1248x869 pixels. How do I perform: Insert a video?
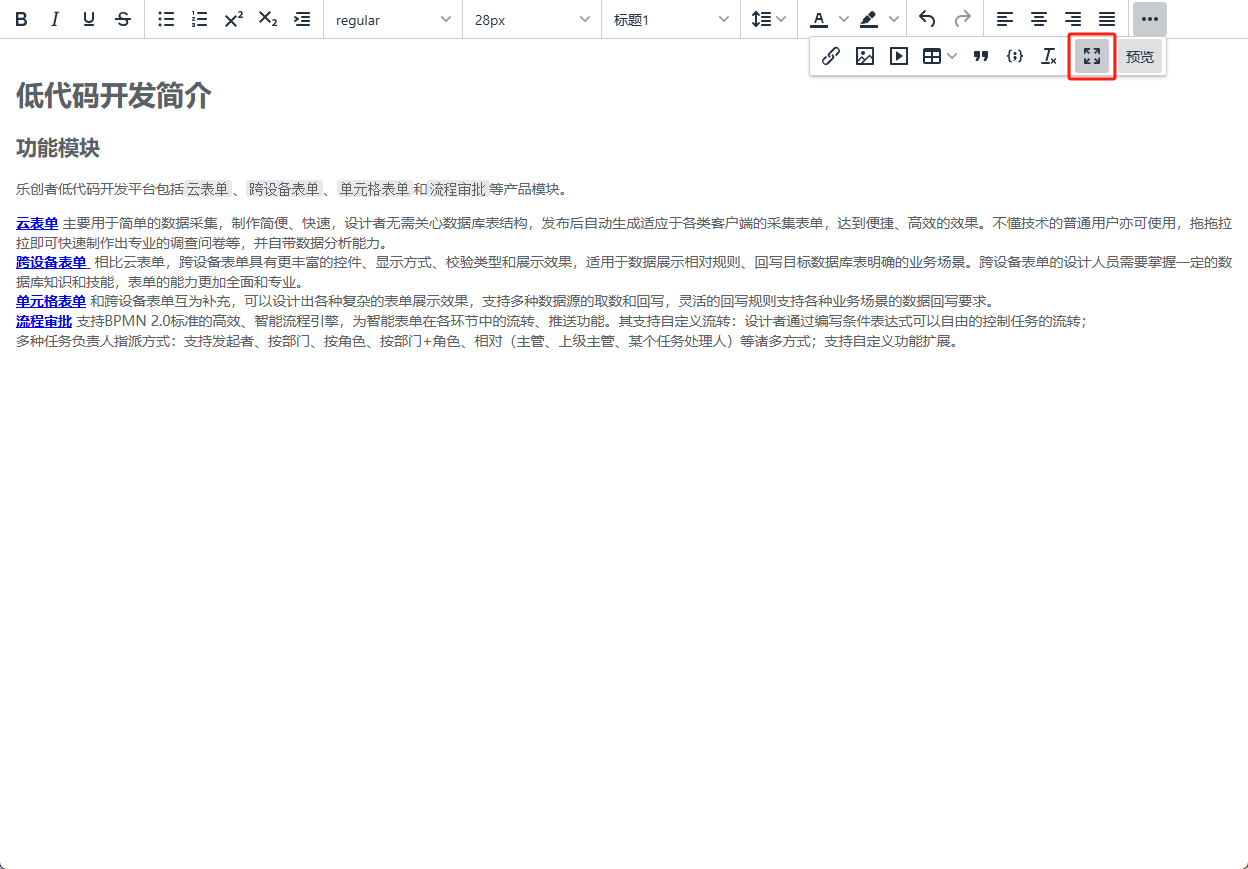(x=899, y=57)
